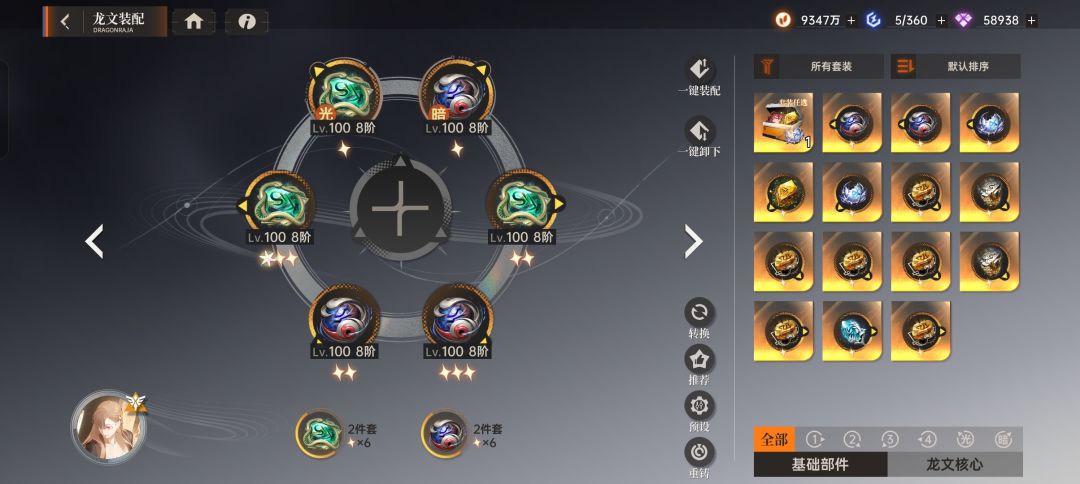Open the 转换 convert icon
1080x484 pixels.
[x=699, y=312]
